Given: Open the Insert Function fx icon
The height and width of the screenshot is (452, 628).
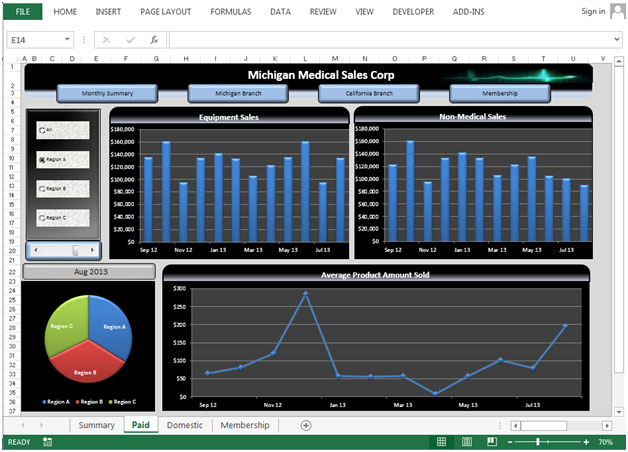Looking at the screenshot, I should tap(154, 40).
